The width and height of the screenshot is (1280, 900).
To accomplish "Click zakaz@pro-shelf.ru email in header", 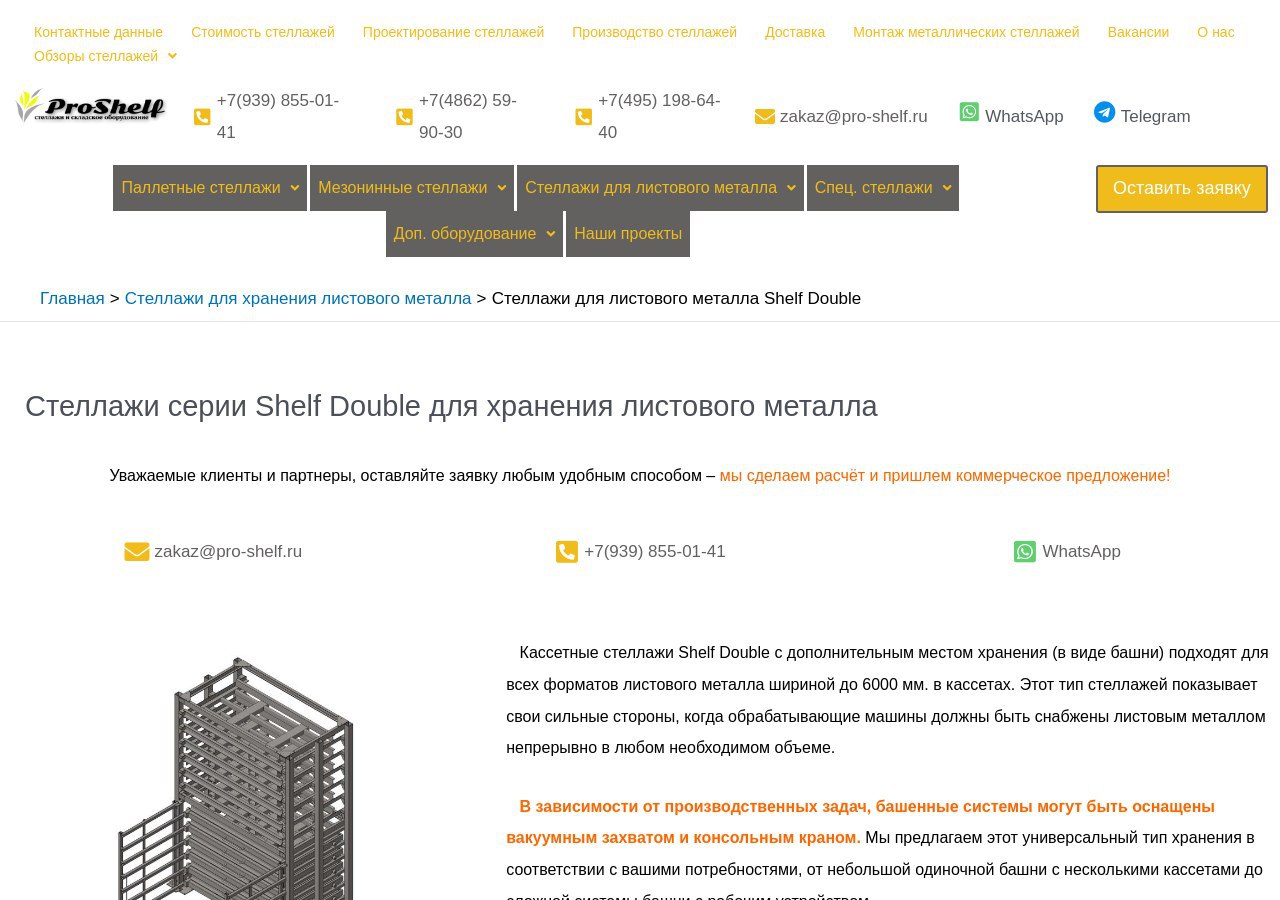I will [x=853, y=117].
